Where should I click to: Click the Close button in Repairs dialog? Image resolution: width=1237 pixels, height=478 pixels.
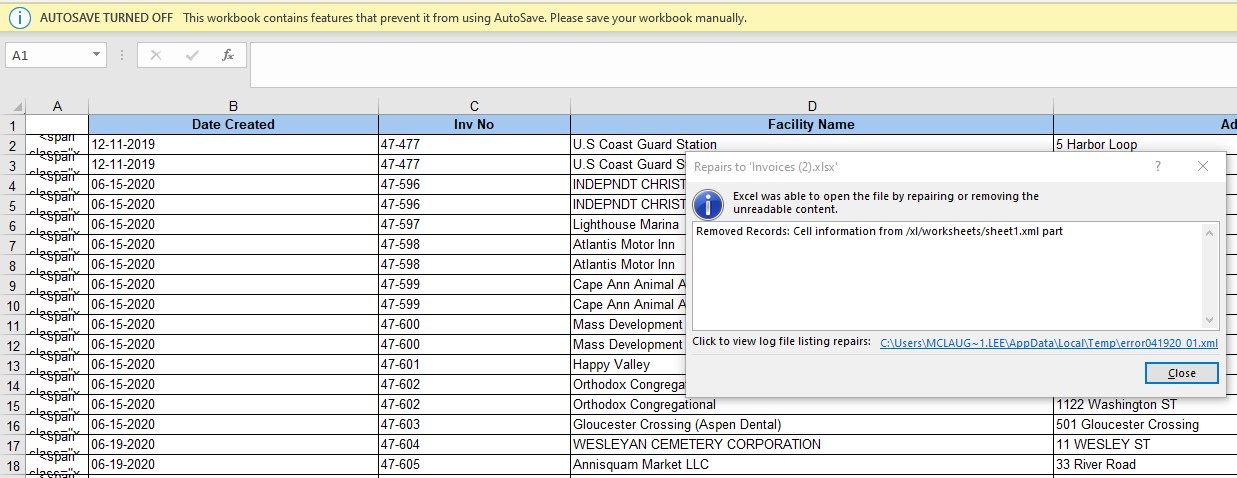[1182, 373]
